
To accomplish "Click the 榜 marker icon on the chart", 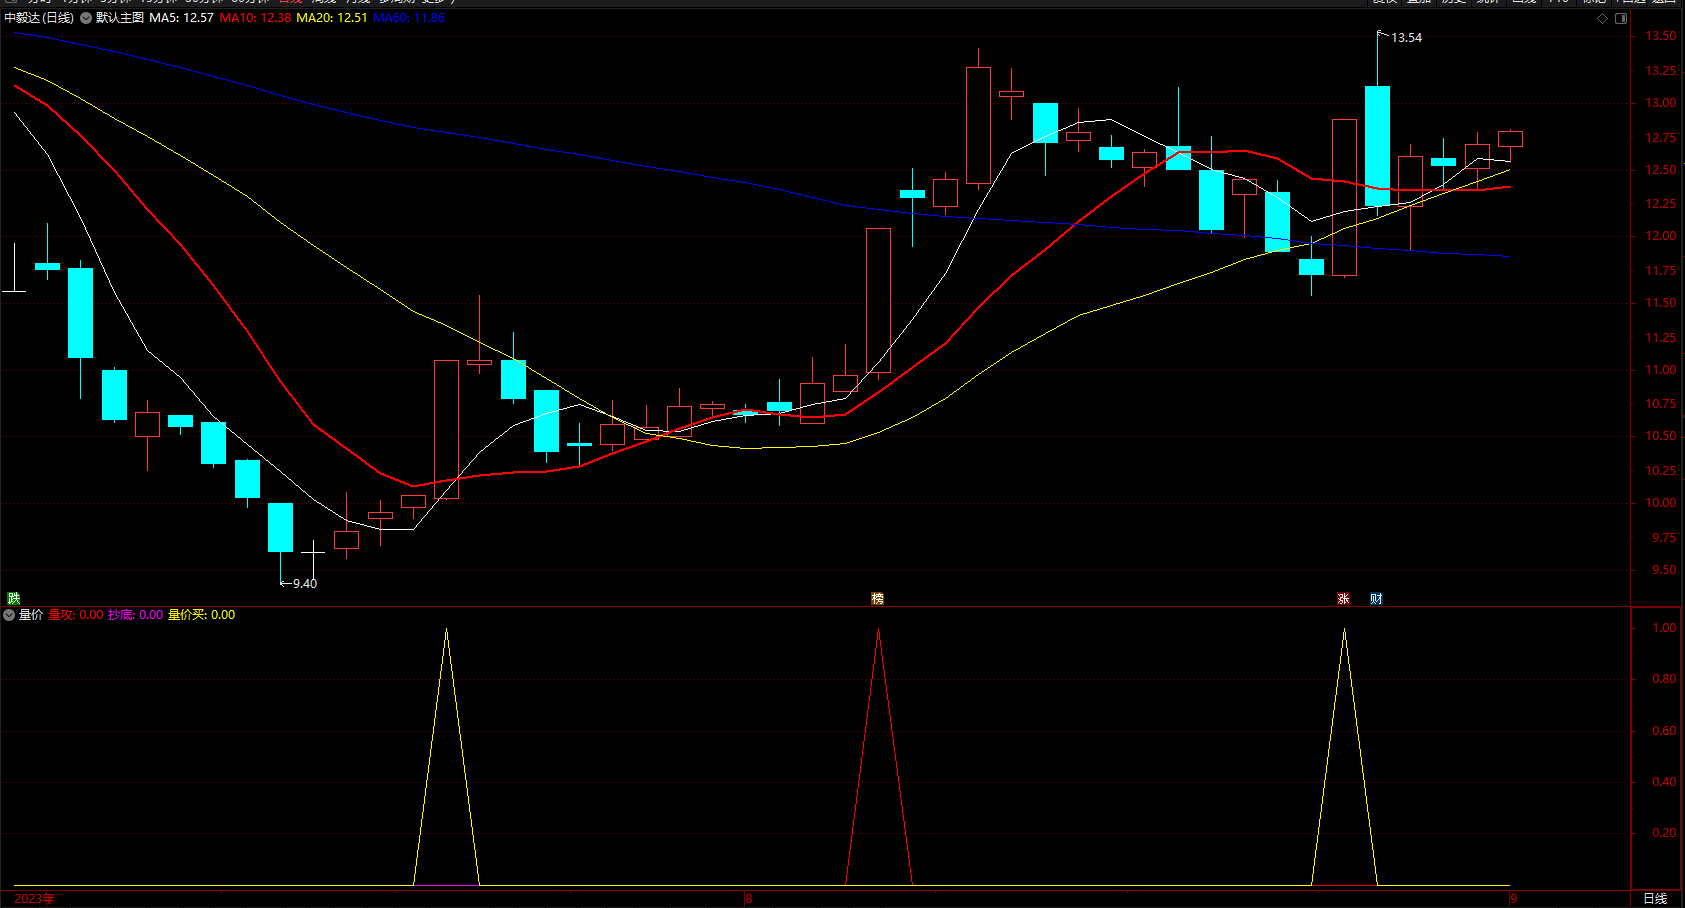I will 878,598.
